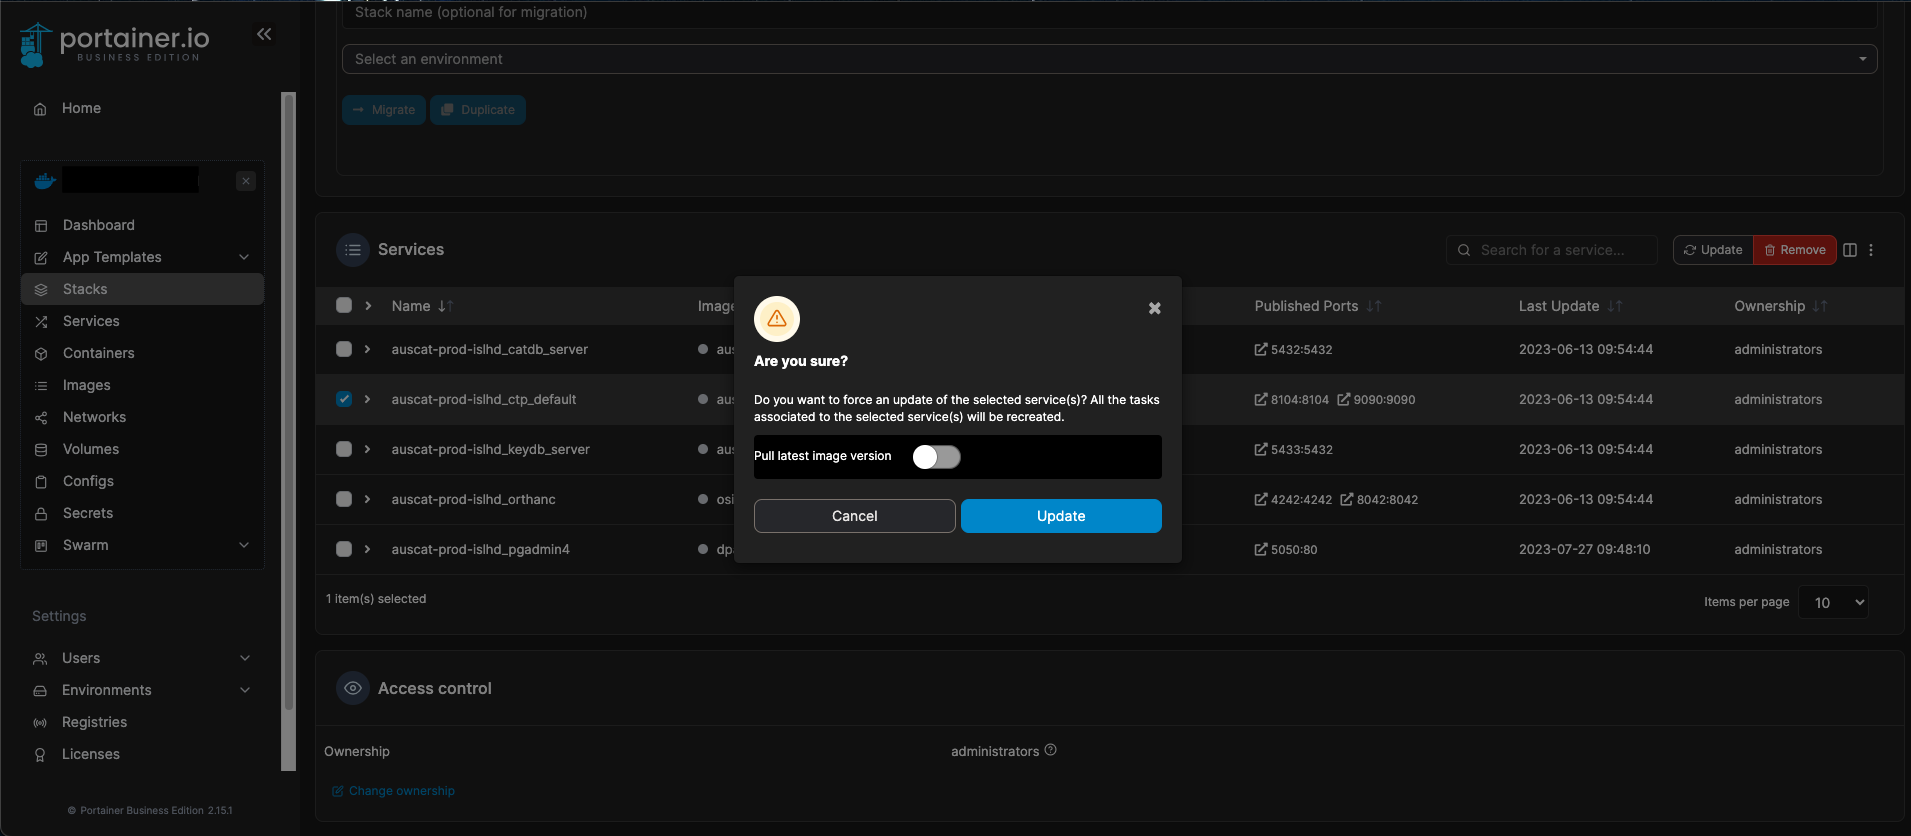This screenshot has width=1911, height=836.
Task: Toggle the select-all services checkbox
Action: click(344, 305)
